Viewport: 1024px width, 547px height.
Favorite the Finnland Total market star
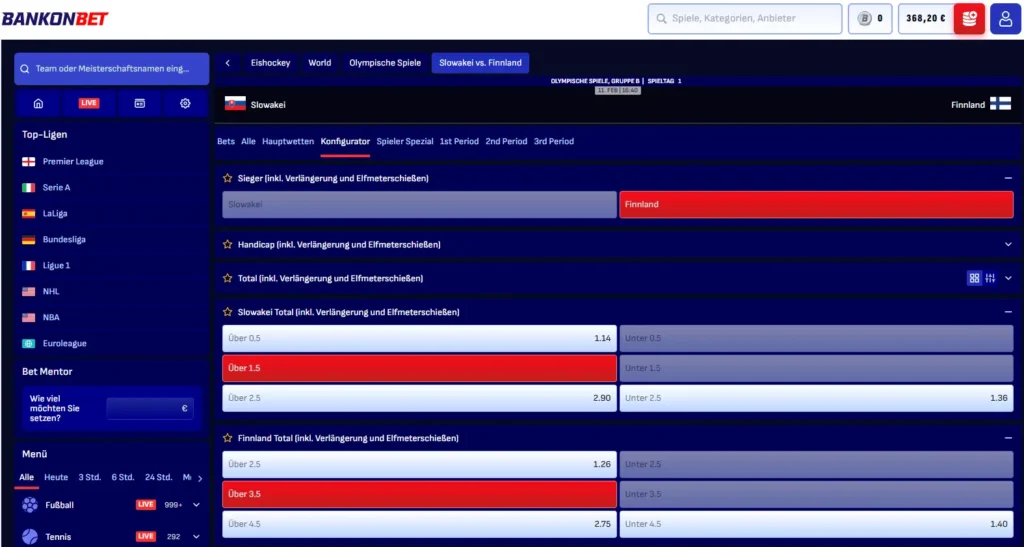(x=227, y=439)
